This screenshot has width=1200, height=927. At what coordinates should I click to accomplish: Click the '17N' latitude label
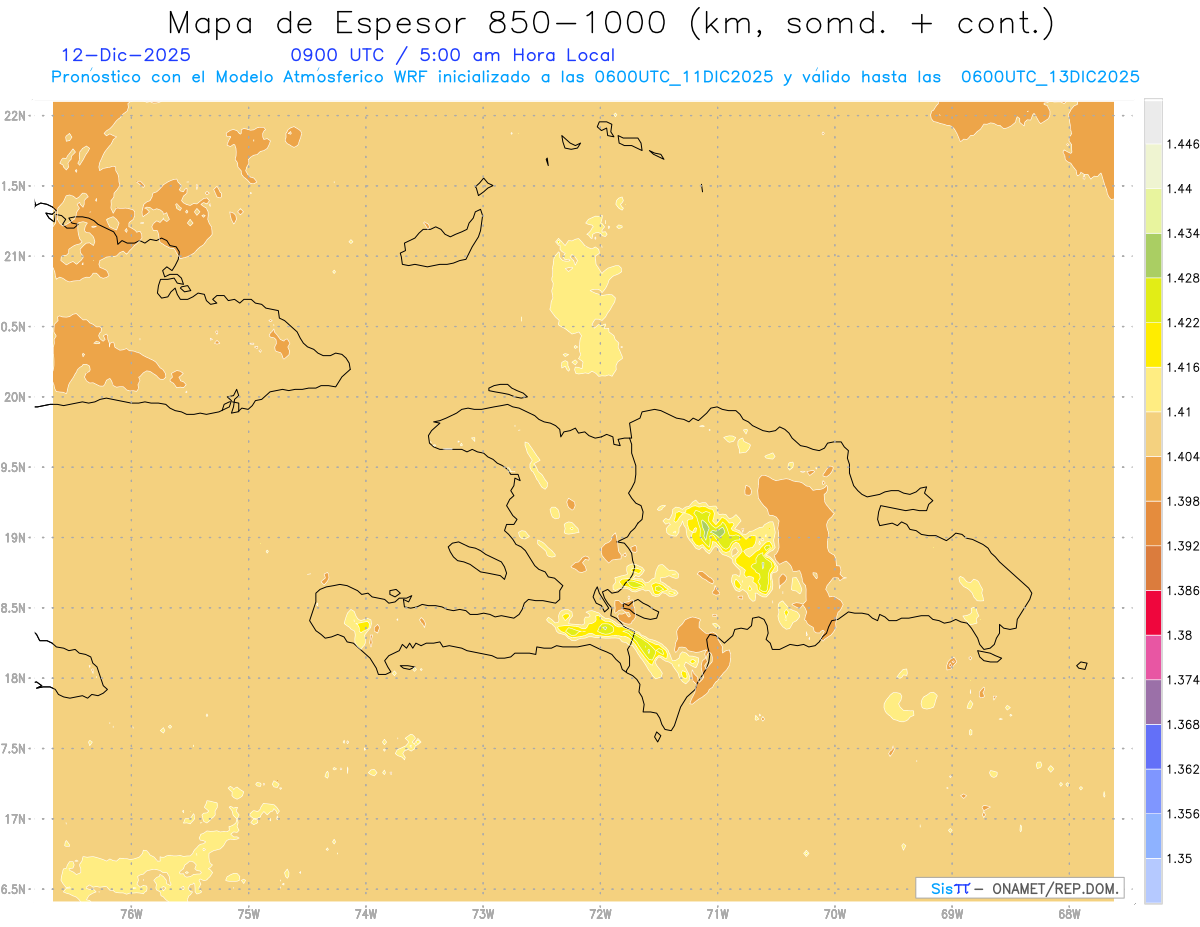16,819
